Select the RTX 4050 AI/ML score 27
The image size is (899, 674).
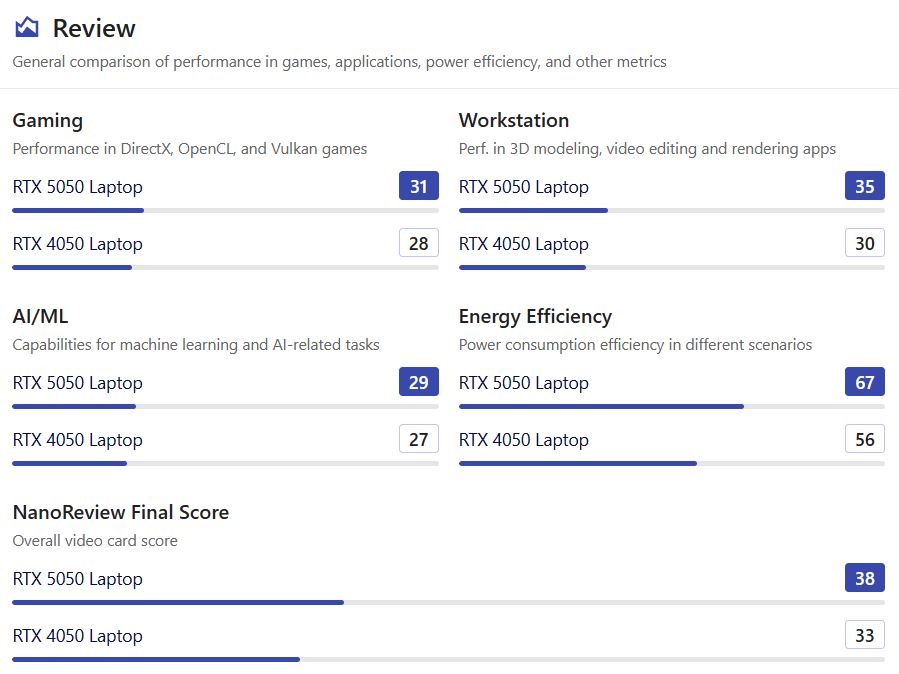click(418, 440)
